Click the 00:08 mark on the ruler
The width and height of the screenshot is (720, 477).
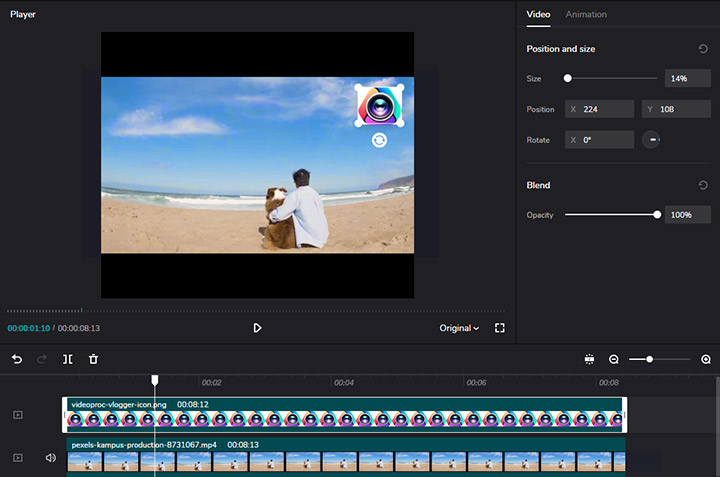608,382
